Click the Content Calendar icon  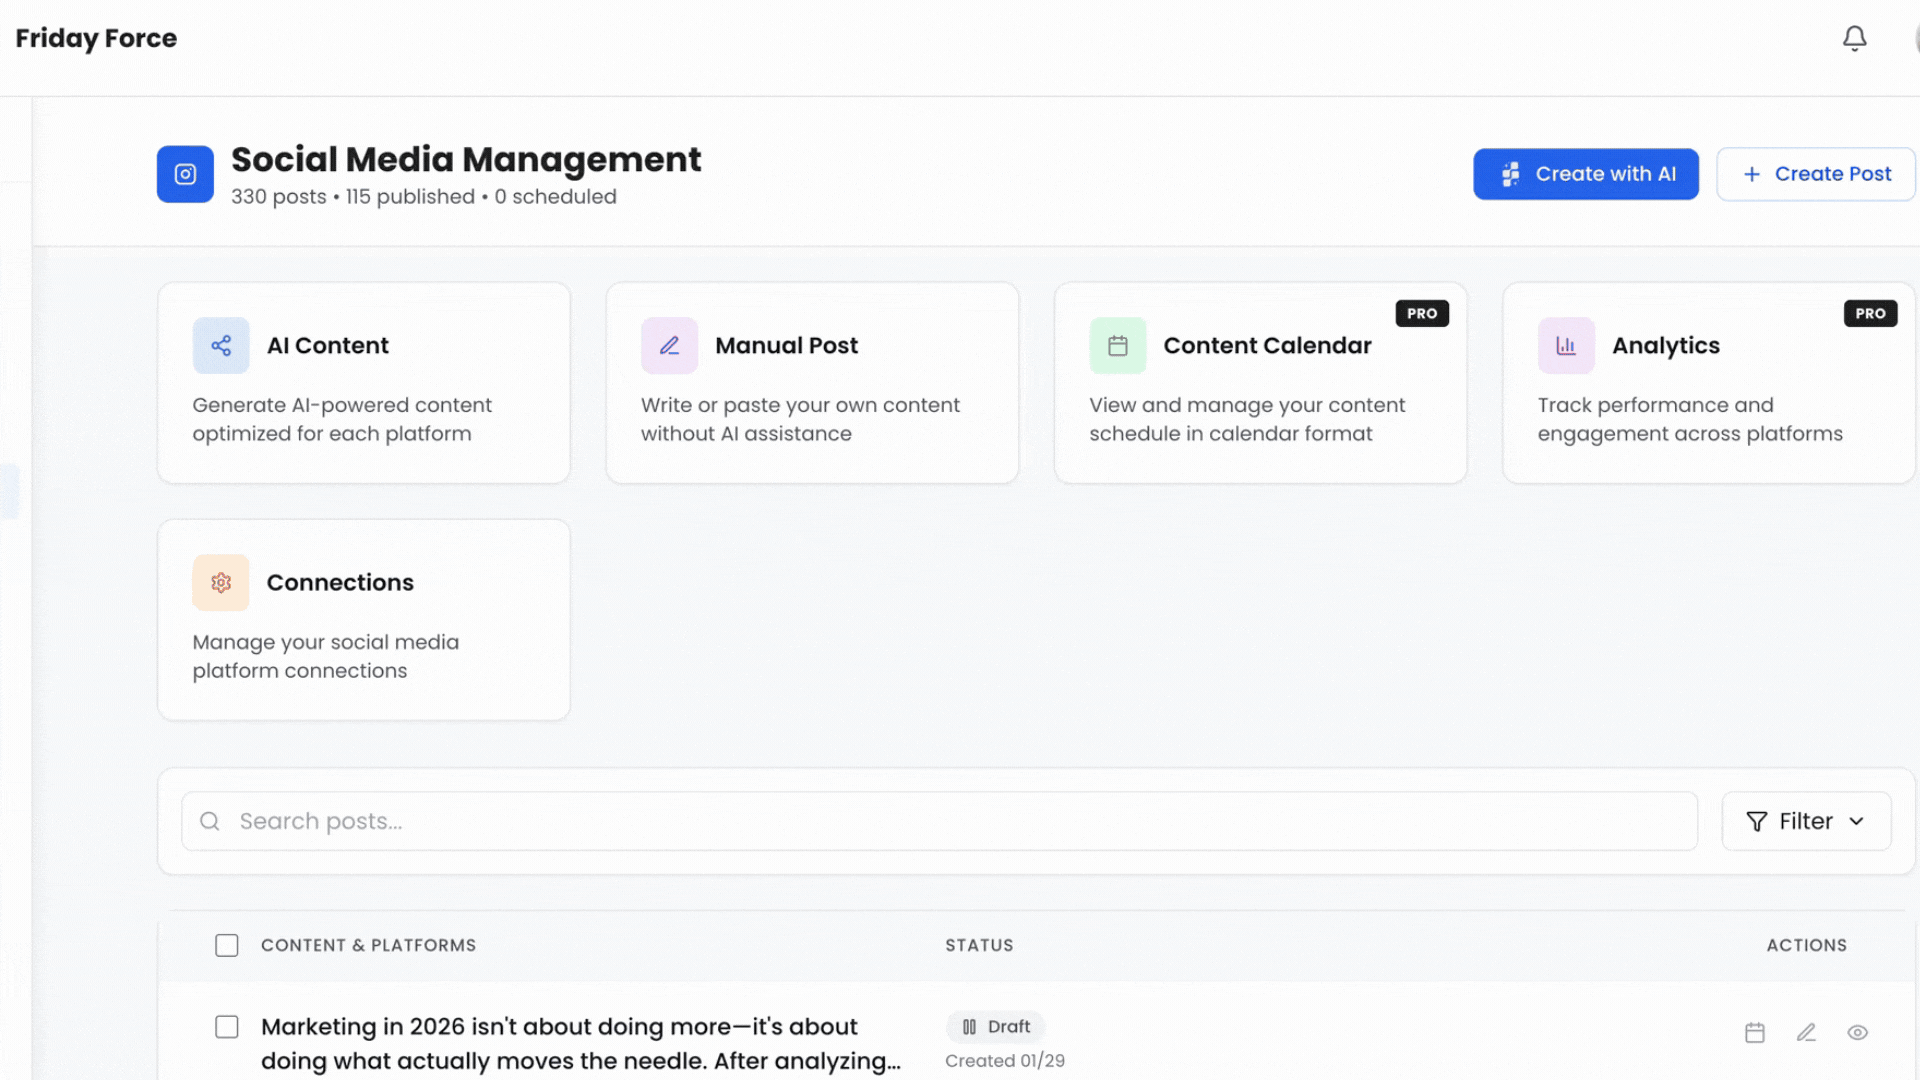click(1117, 345)
